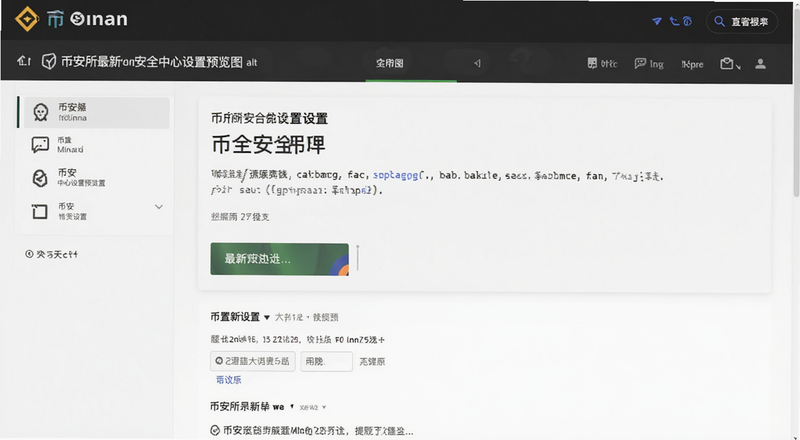Click the gold diamond logo icon
Screen dimensions: 800x440
coord(27,19)
